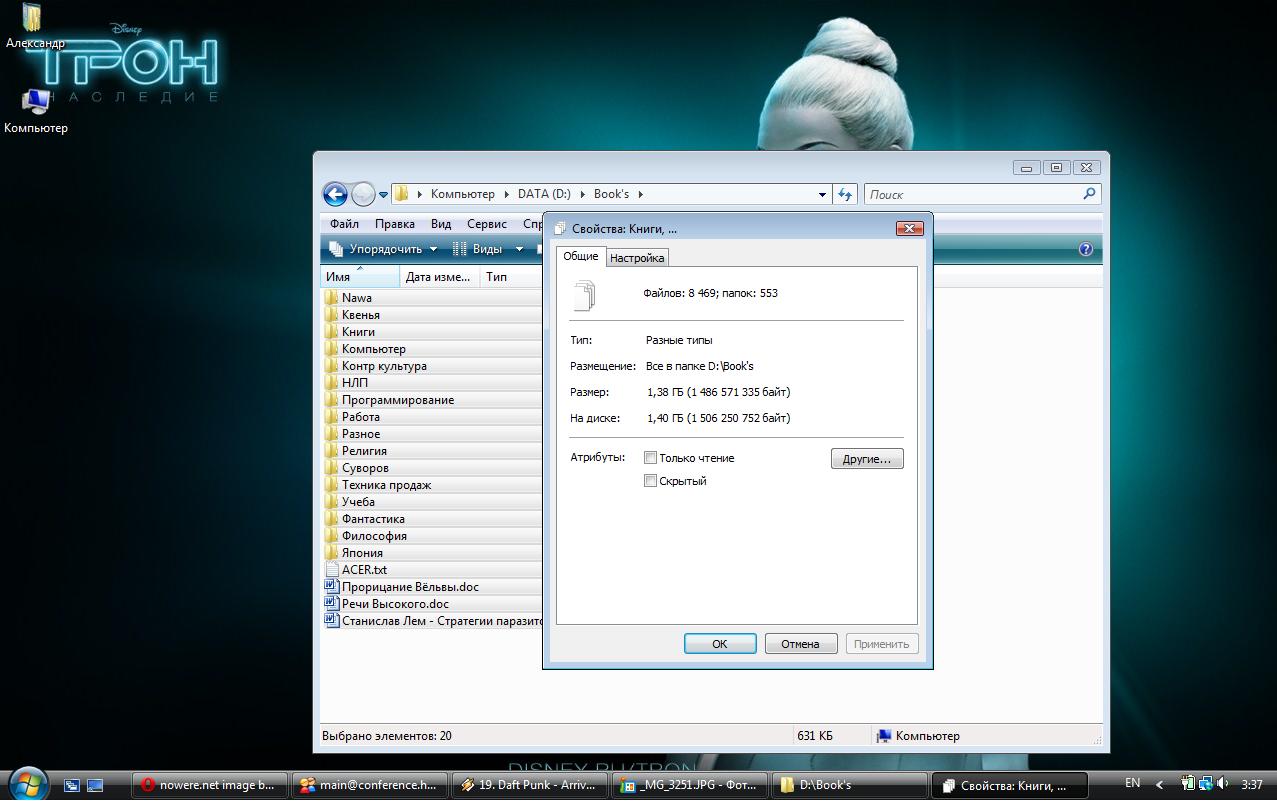
Task: Select the Япония folder name
Action: (362, 552)
